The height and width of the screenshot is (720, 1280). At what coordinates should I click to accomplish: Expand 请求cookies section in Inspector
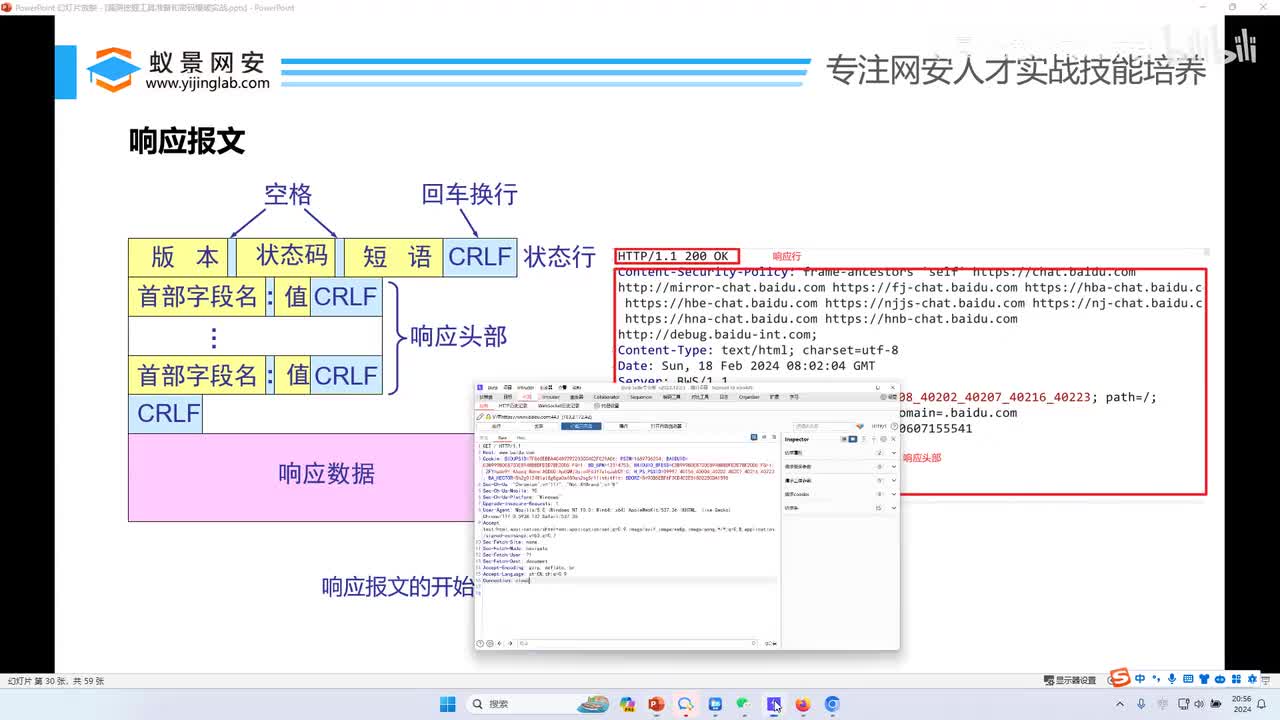893,494
